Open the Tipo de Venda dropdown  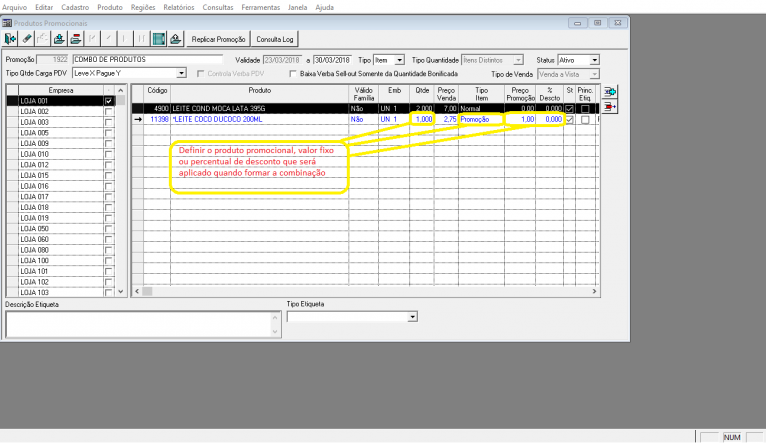point(595,74)
